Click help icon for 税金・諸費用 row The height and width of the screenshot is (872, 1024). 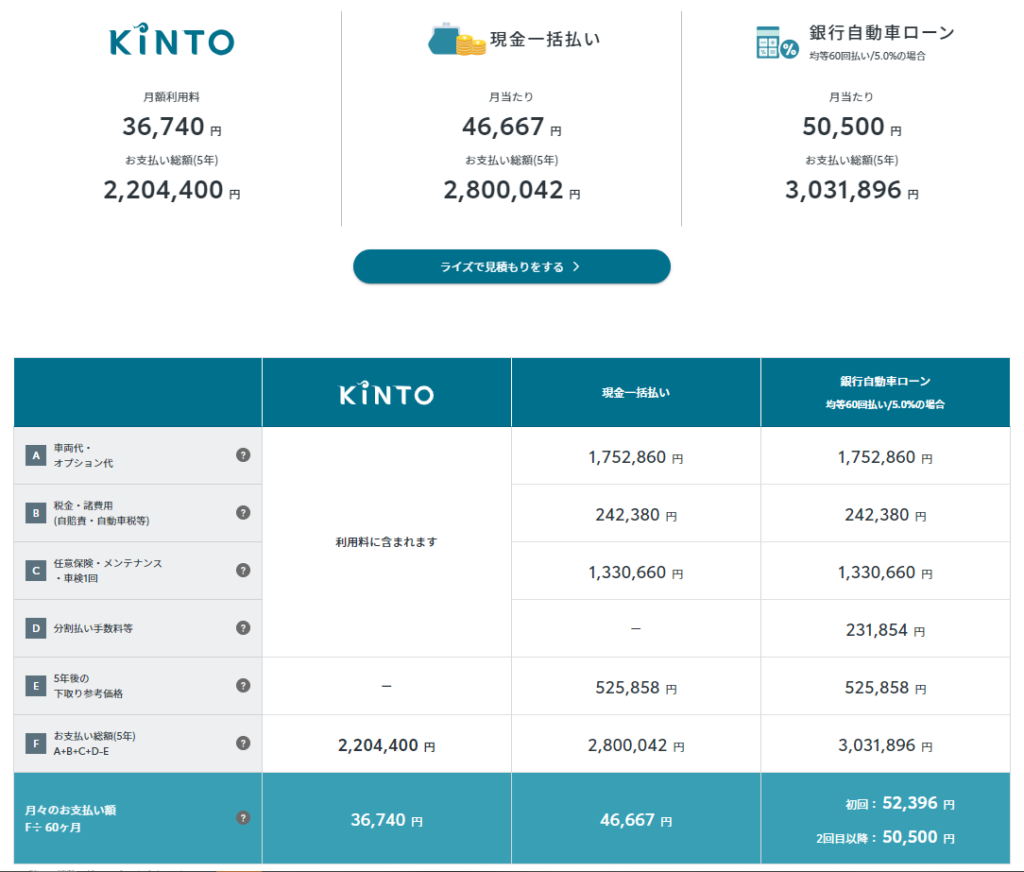[243, 513]
